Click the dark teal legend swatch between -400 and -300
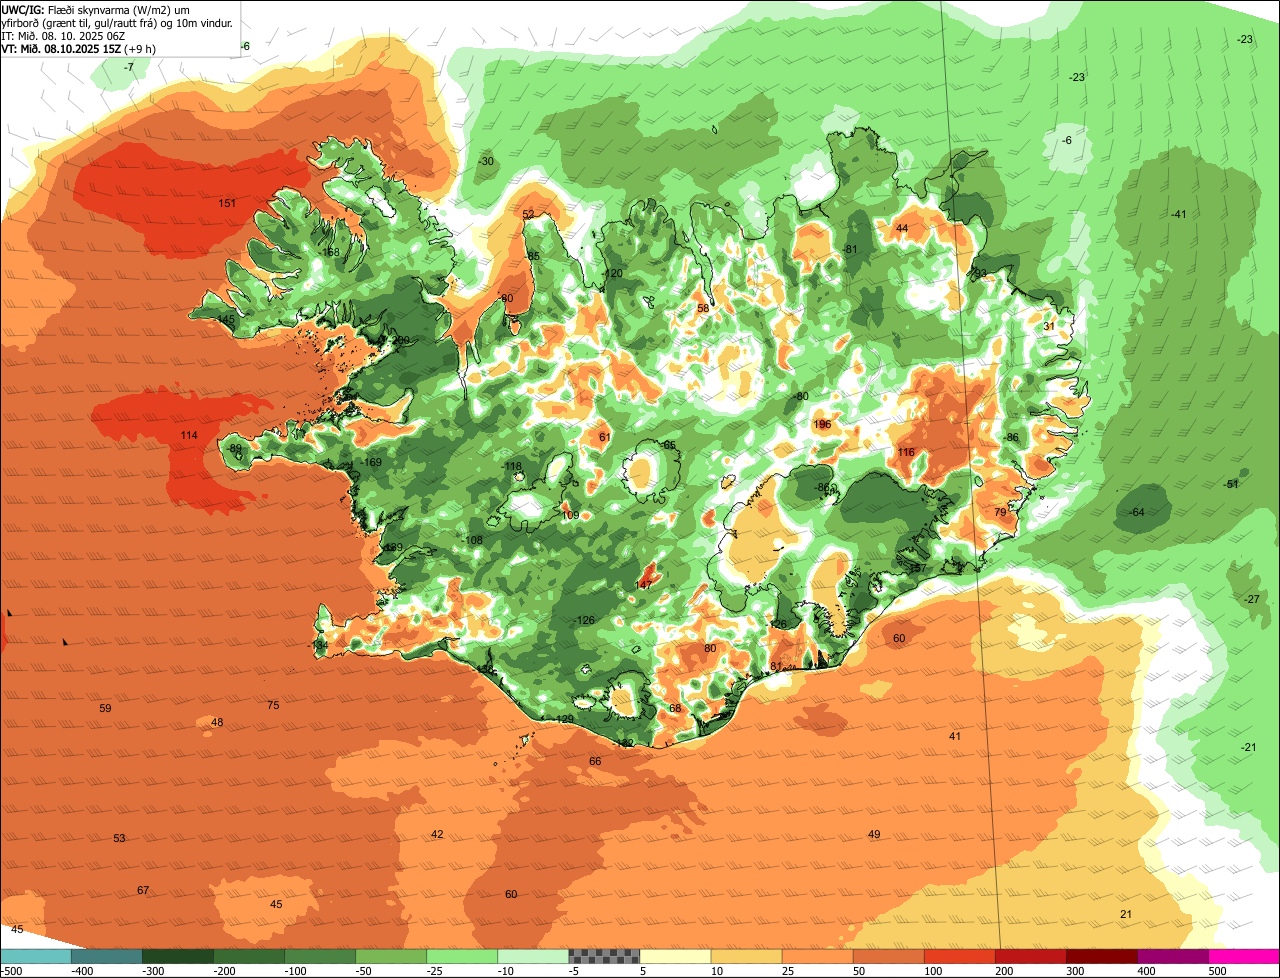This screenshot has width=1280, height=978. [x=107, y=956]
